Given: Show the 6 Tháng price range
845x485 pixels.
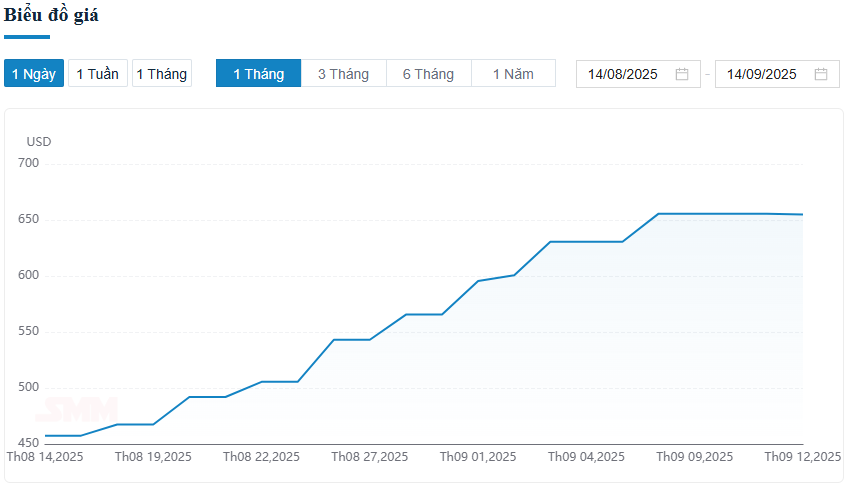Looking at the screenshot, I should (x=428, y=74).
